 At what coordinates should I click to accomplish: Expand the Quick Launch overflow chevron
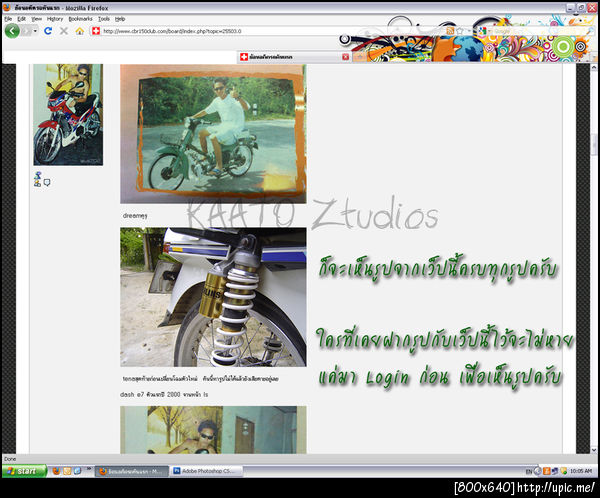89,469
